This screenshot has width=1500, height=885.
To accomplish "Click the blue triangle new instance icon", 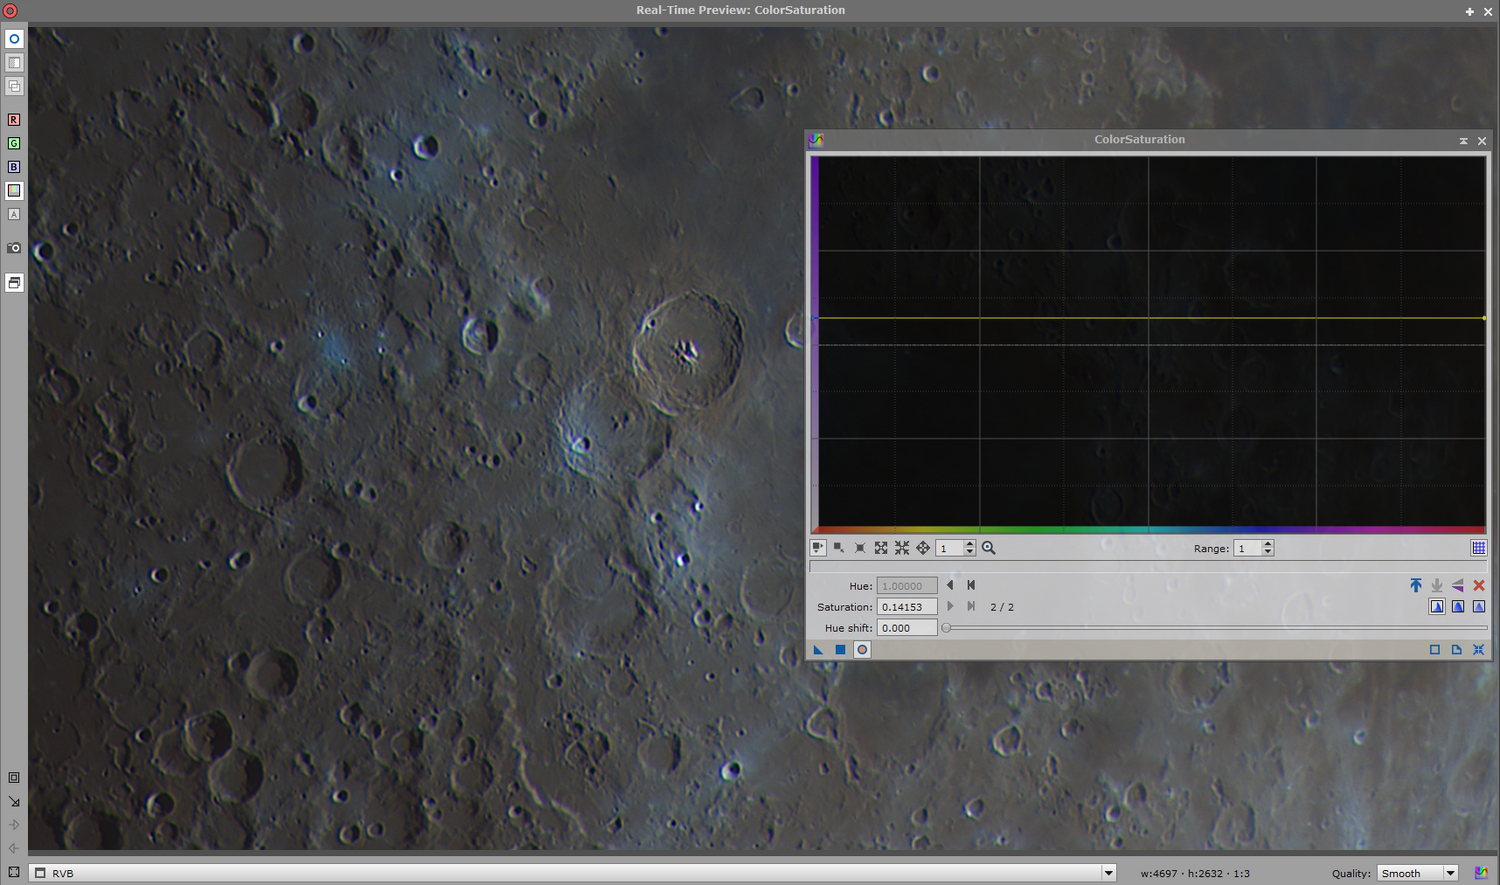I will (x=818, y=650).
